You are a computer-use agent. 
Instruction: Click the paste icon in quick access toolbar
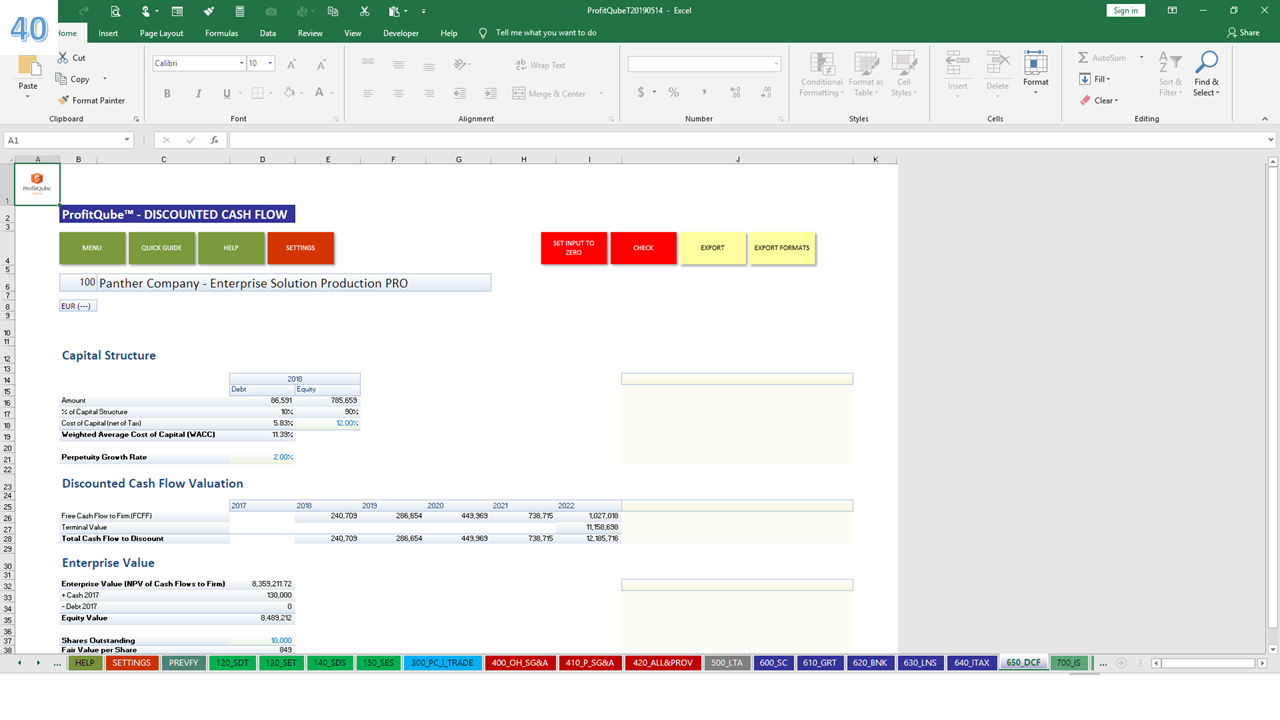point(394,11)
